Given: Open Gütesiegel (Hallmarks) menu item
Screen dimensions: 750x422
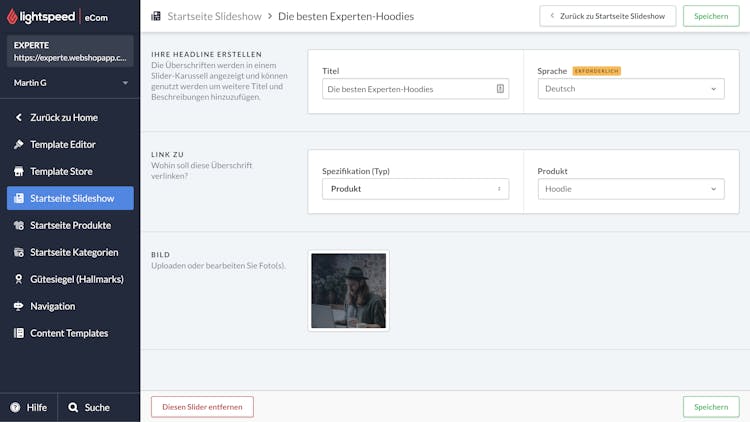Looking at the screenshot, I should coord(70,279).
